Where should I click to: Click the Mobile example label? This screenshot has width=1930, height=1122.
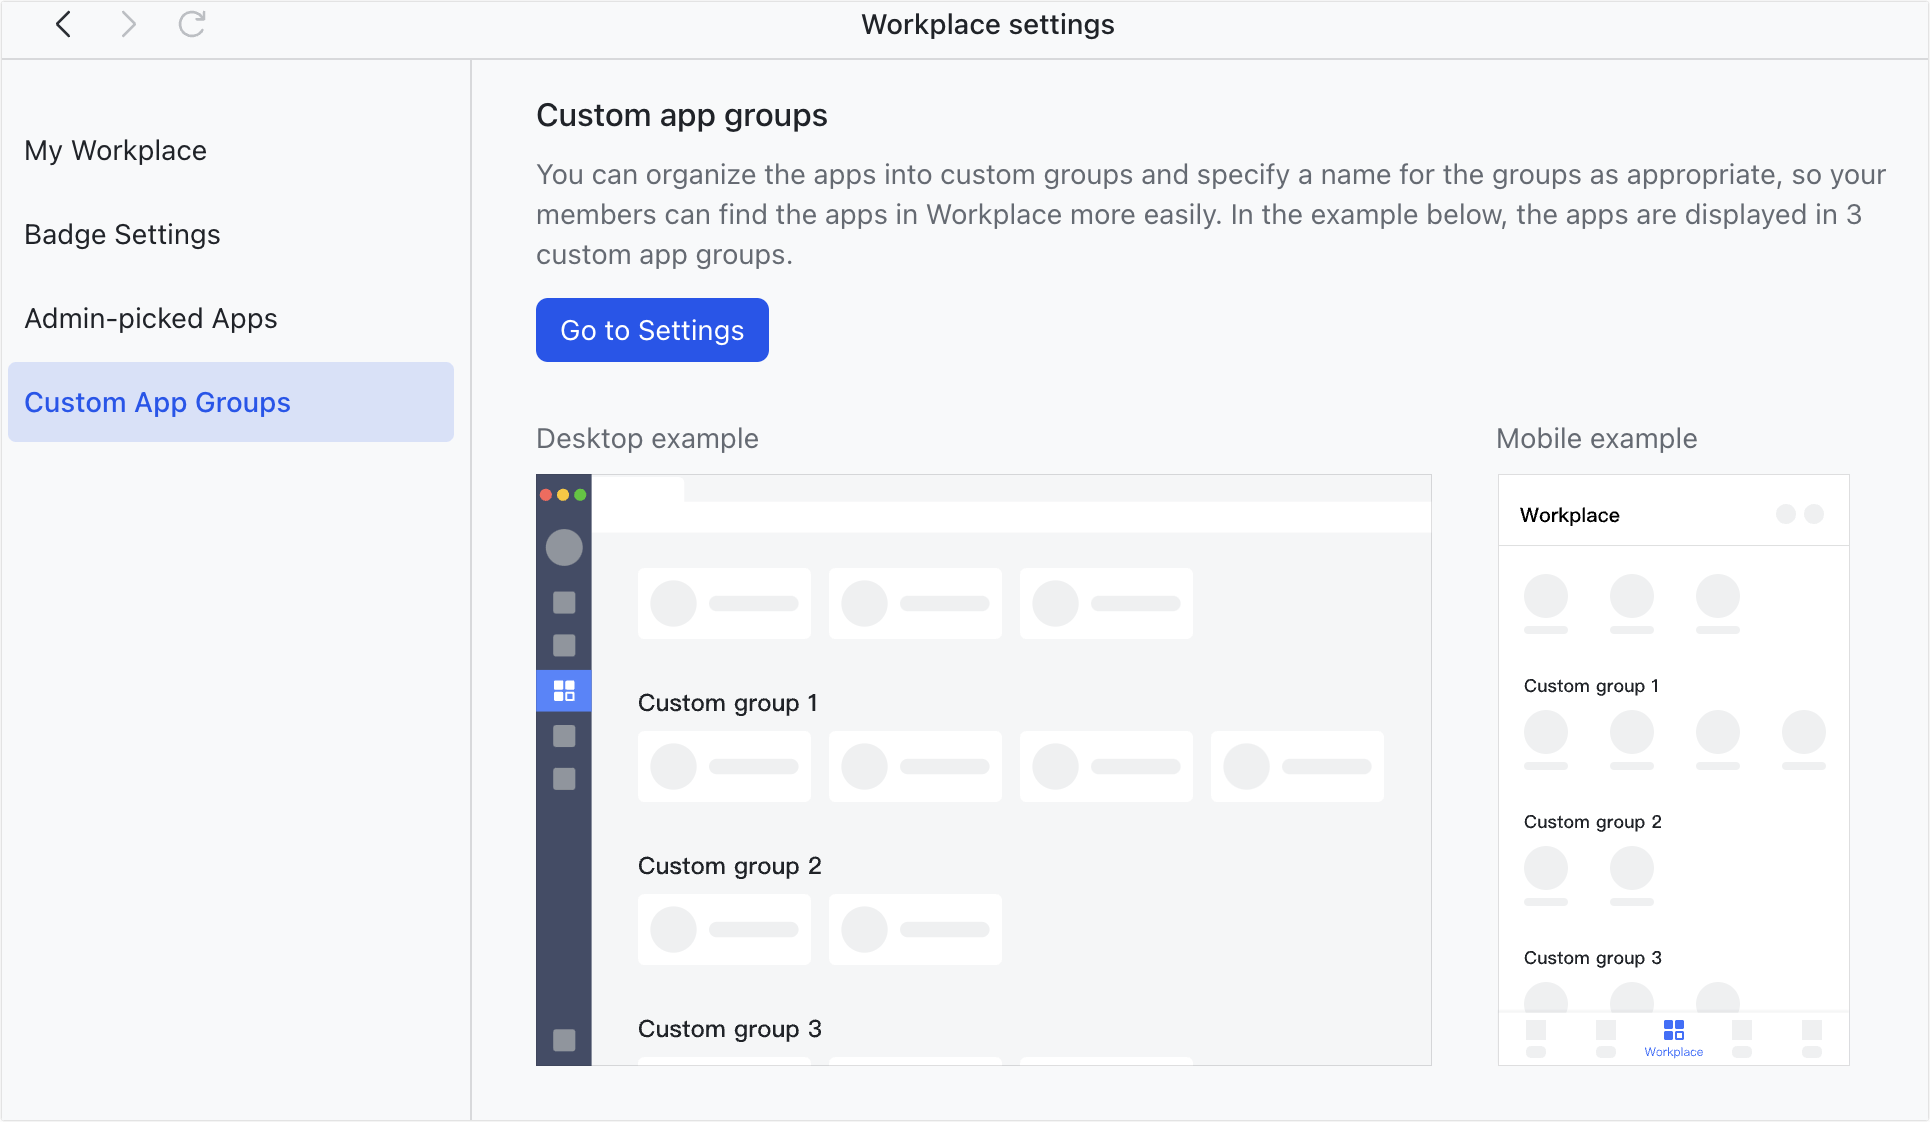point(1597,438)
